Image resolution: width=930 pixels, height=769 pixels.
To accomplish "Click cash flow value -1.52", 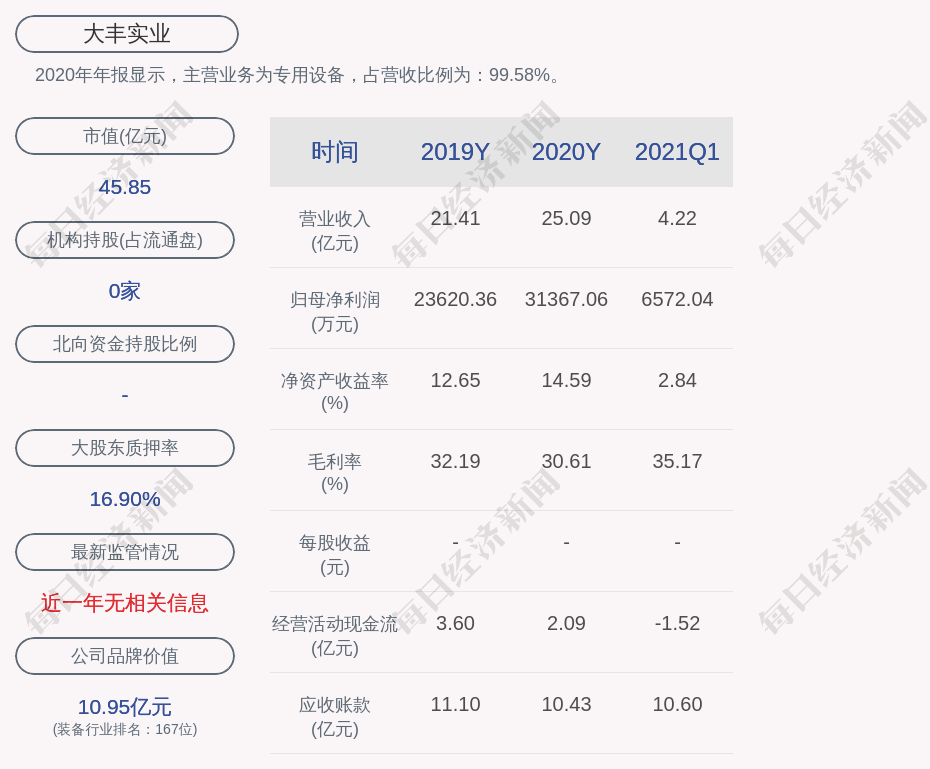I will coord(677,623).
